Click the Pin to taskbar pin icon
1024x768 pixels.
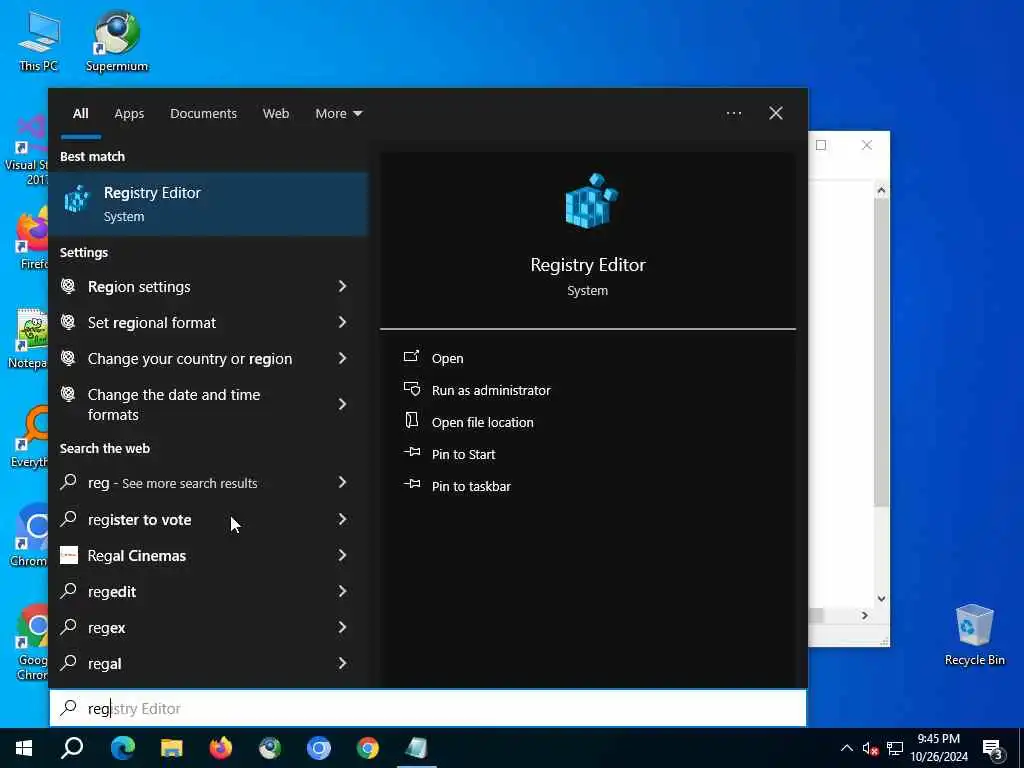click(411, 485)
